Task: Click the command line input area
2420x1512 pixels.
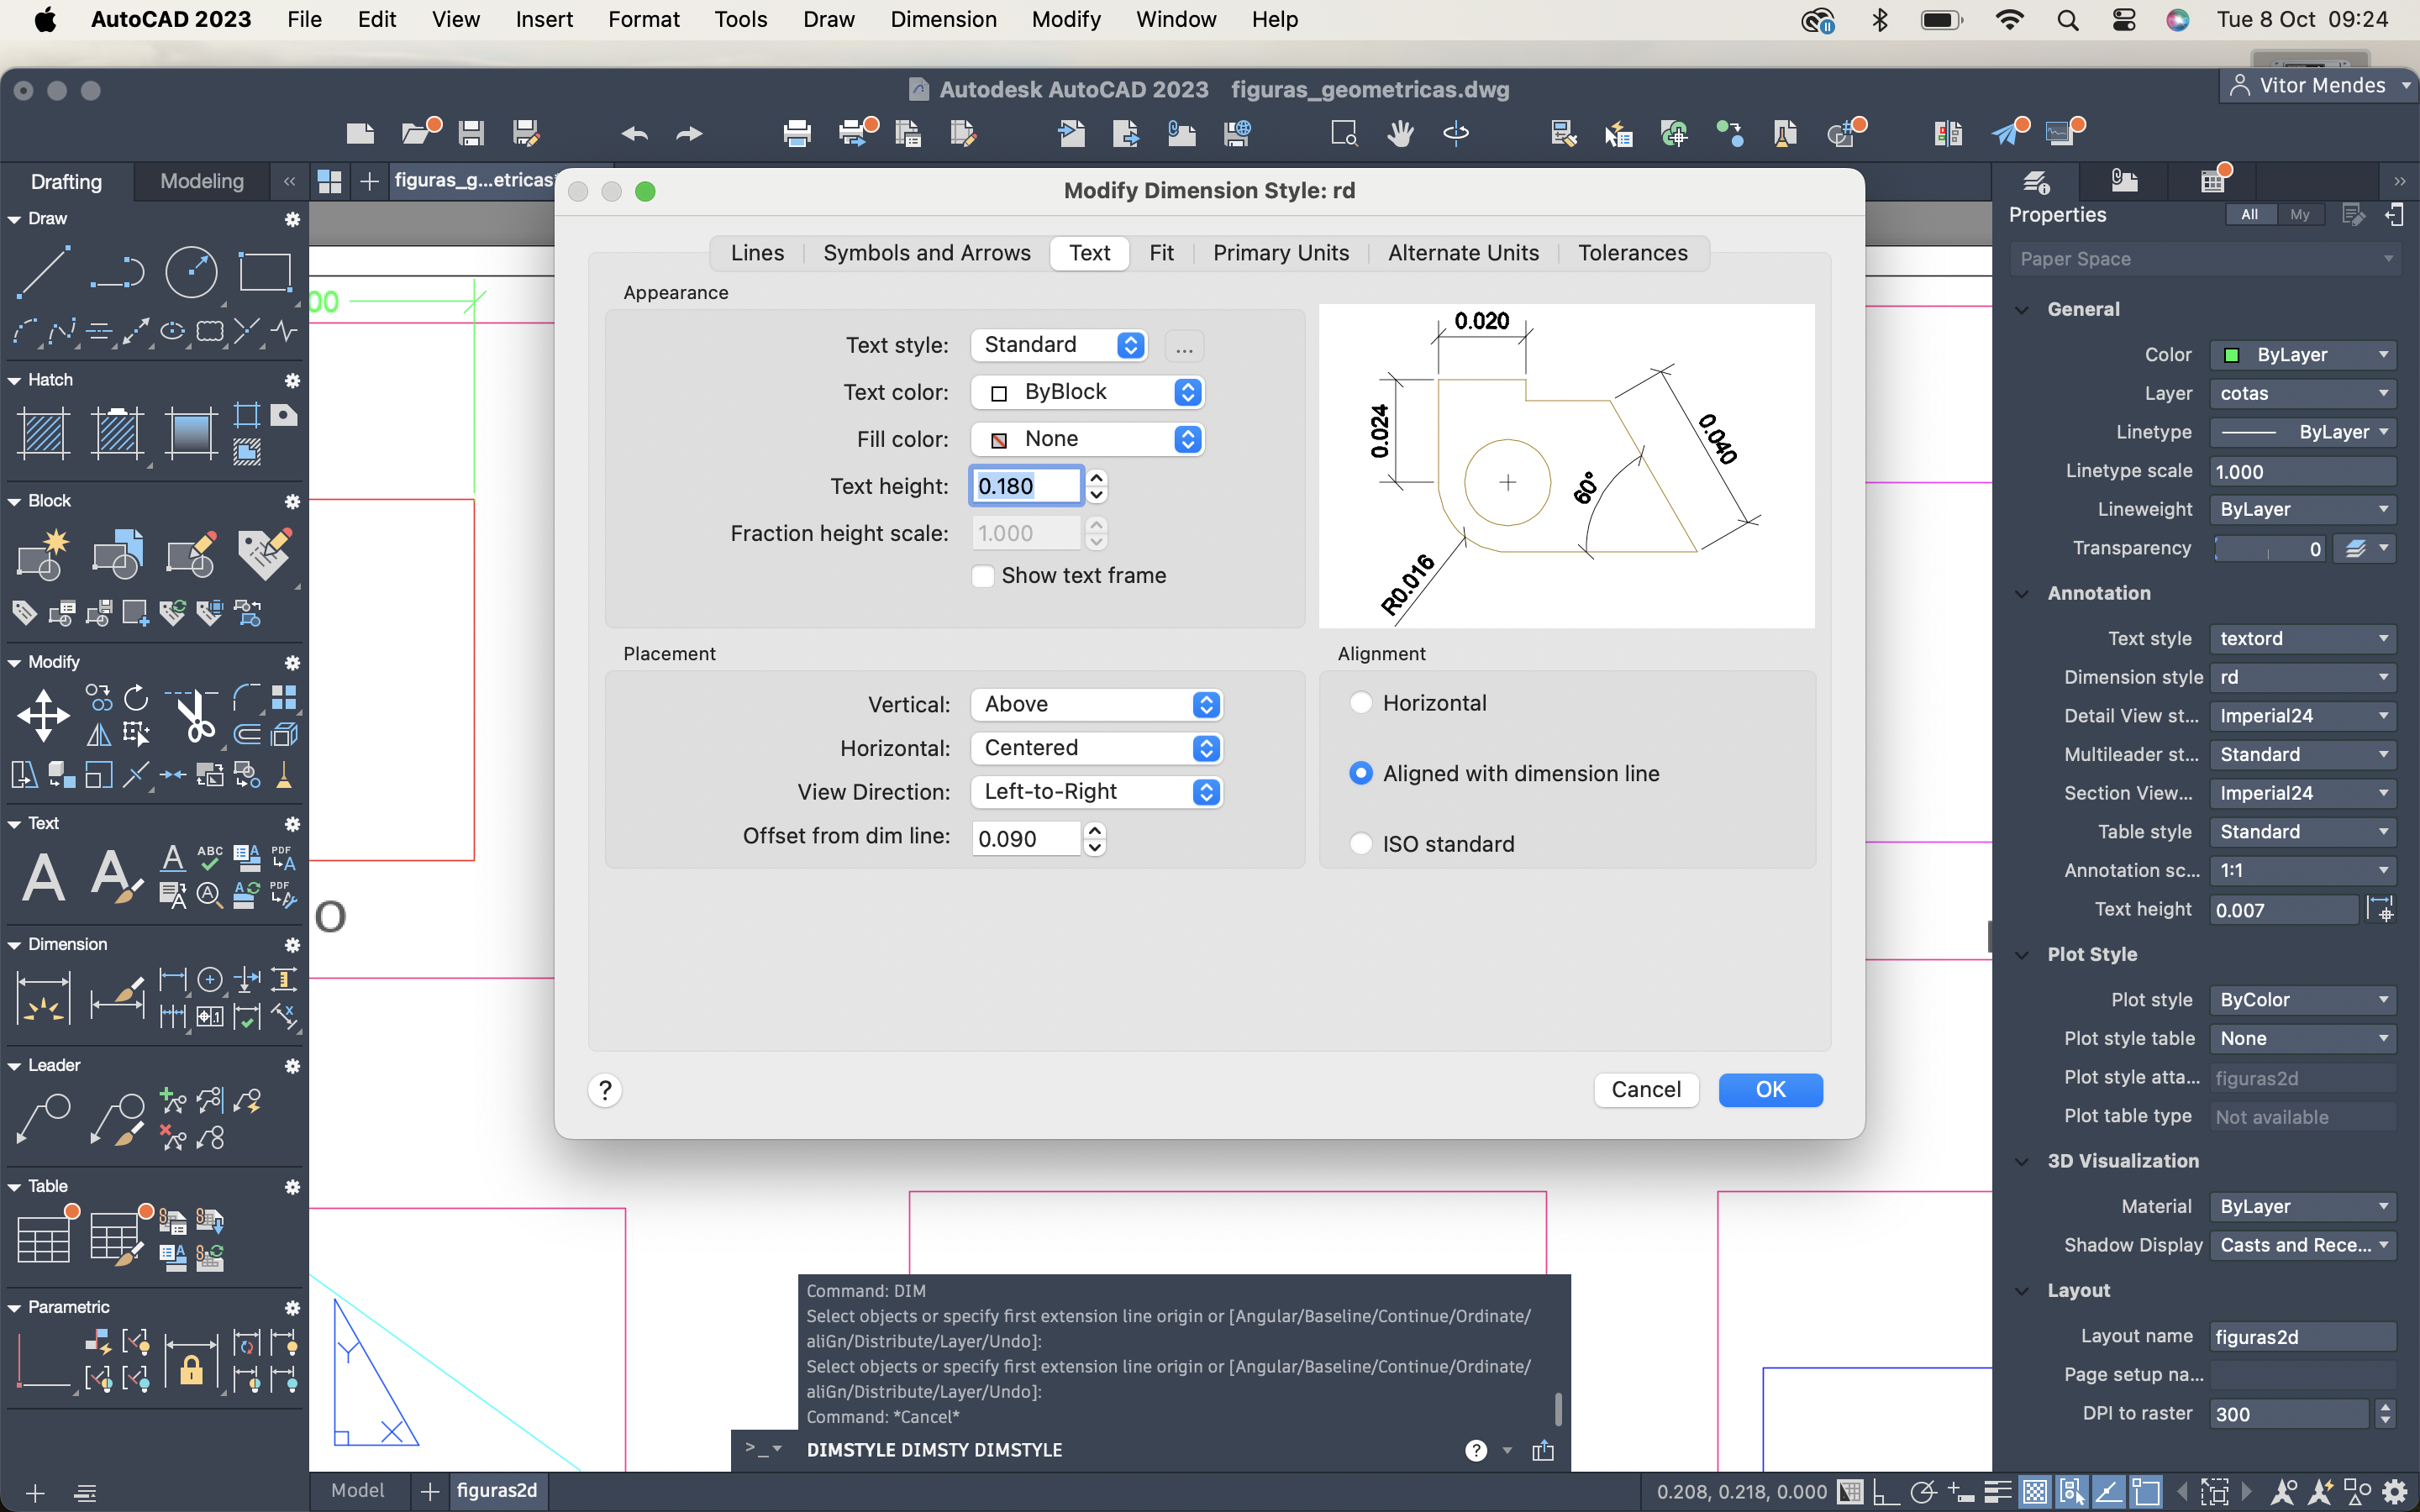Action: tap(1130, 1451)
